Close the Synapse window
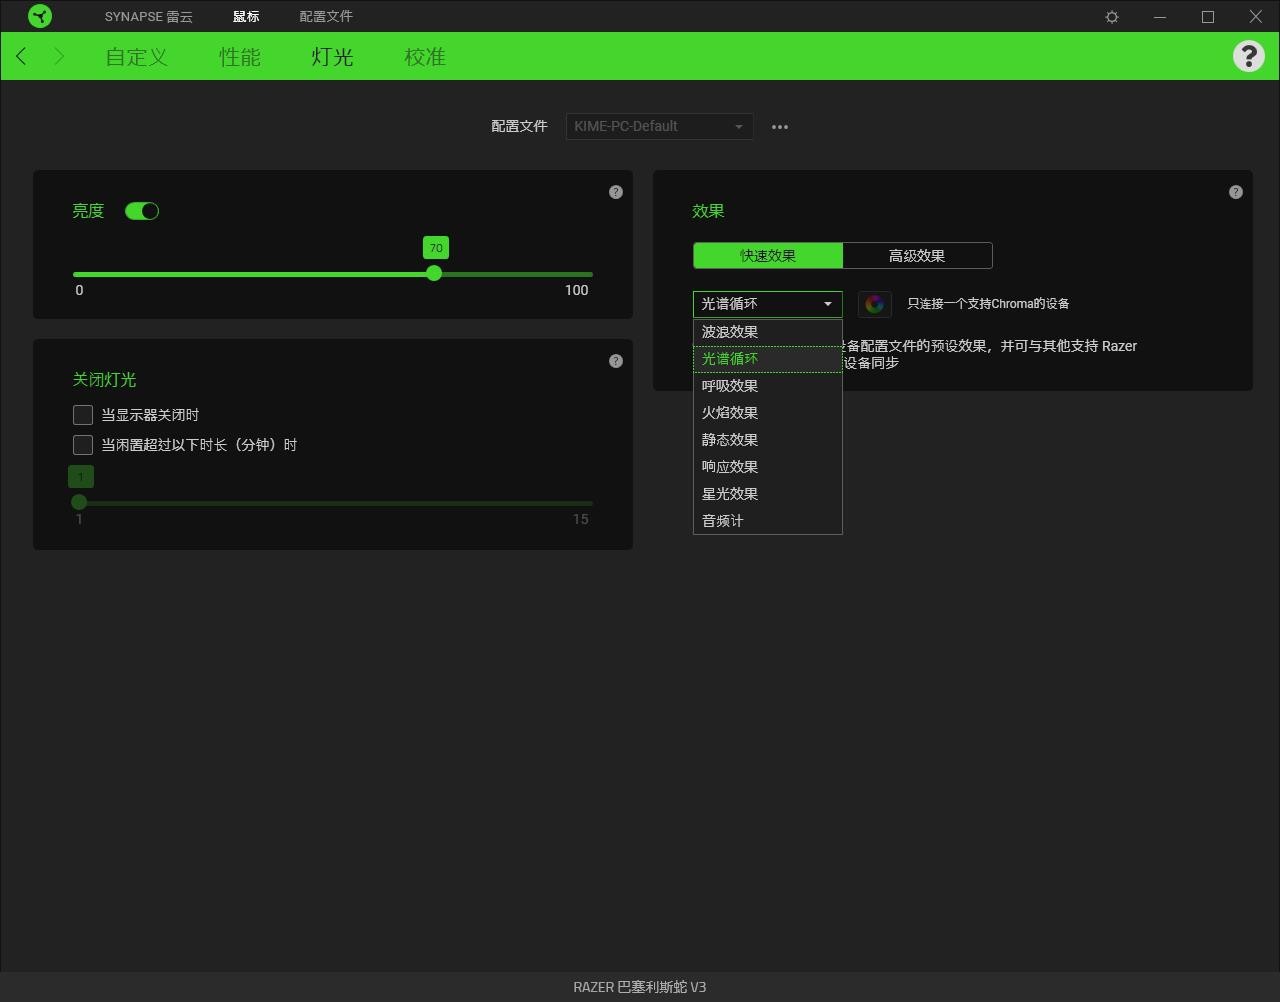 1256,17
